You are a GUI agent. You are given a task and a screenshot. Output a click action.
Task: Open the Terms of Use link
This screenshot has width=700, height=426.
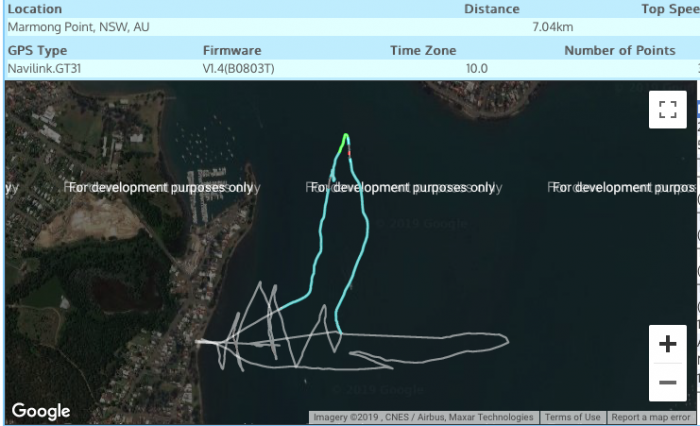pyautogui.click(x=572, y=418)
